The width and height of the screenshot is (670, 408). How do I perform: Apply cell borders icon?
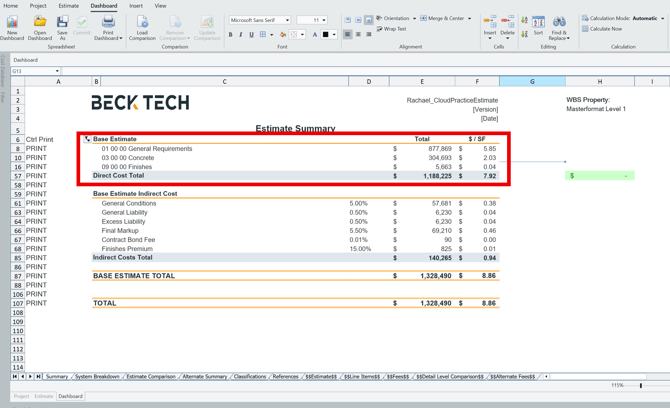tap(263, 35)
